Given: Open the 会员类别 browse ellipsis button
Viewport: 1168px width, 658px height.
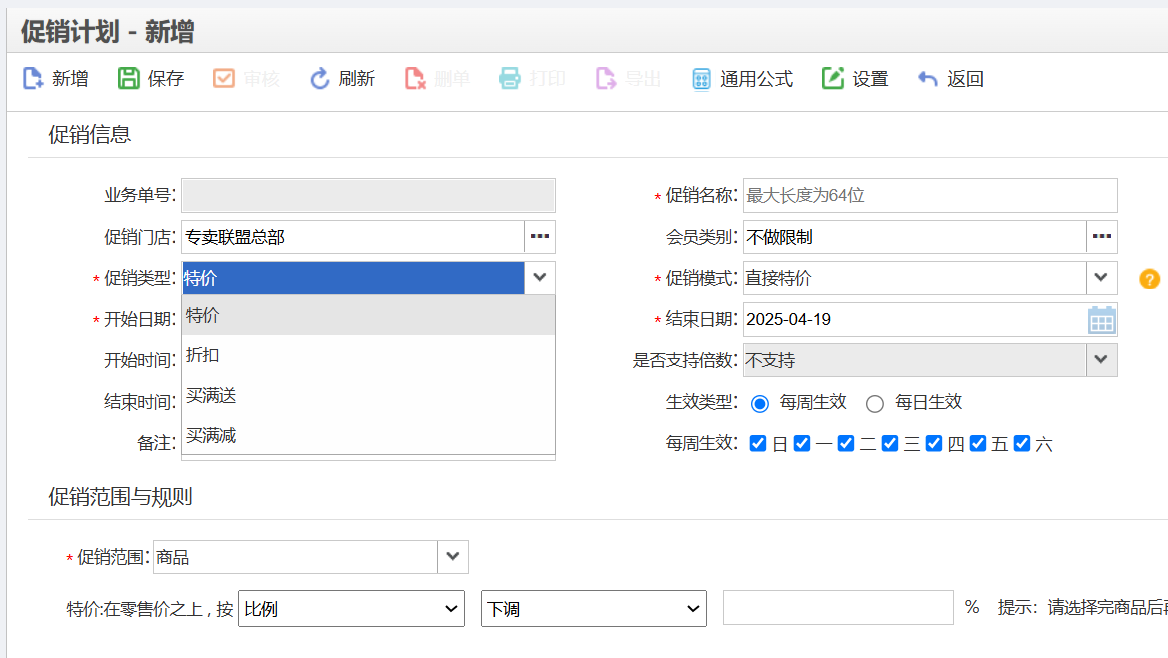Looking at the screenshot, I should click(x=1102, y=237).
